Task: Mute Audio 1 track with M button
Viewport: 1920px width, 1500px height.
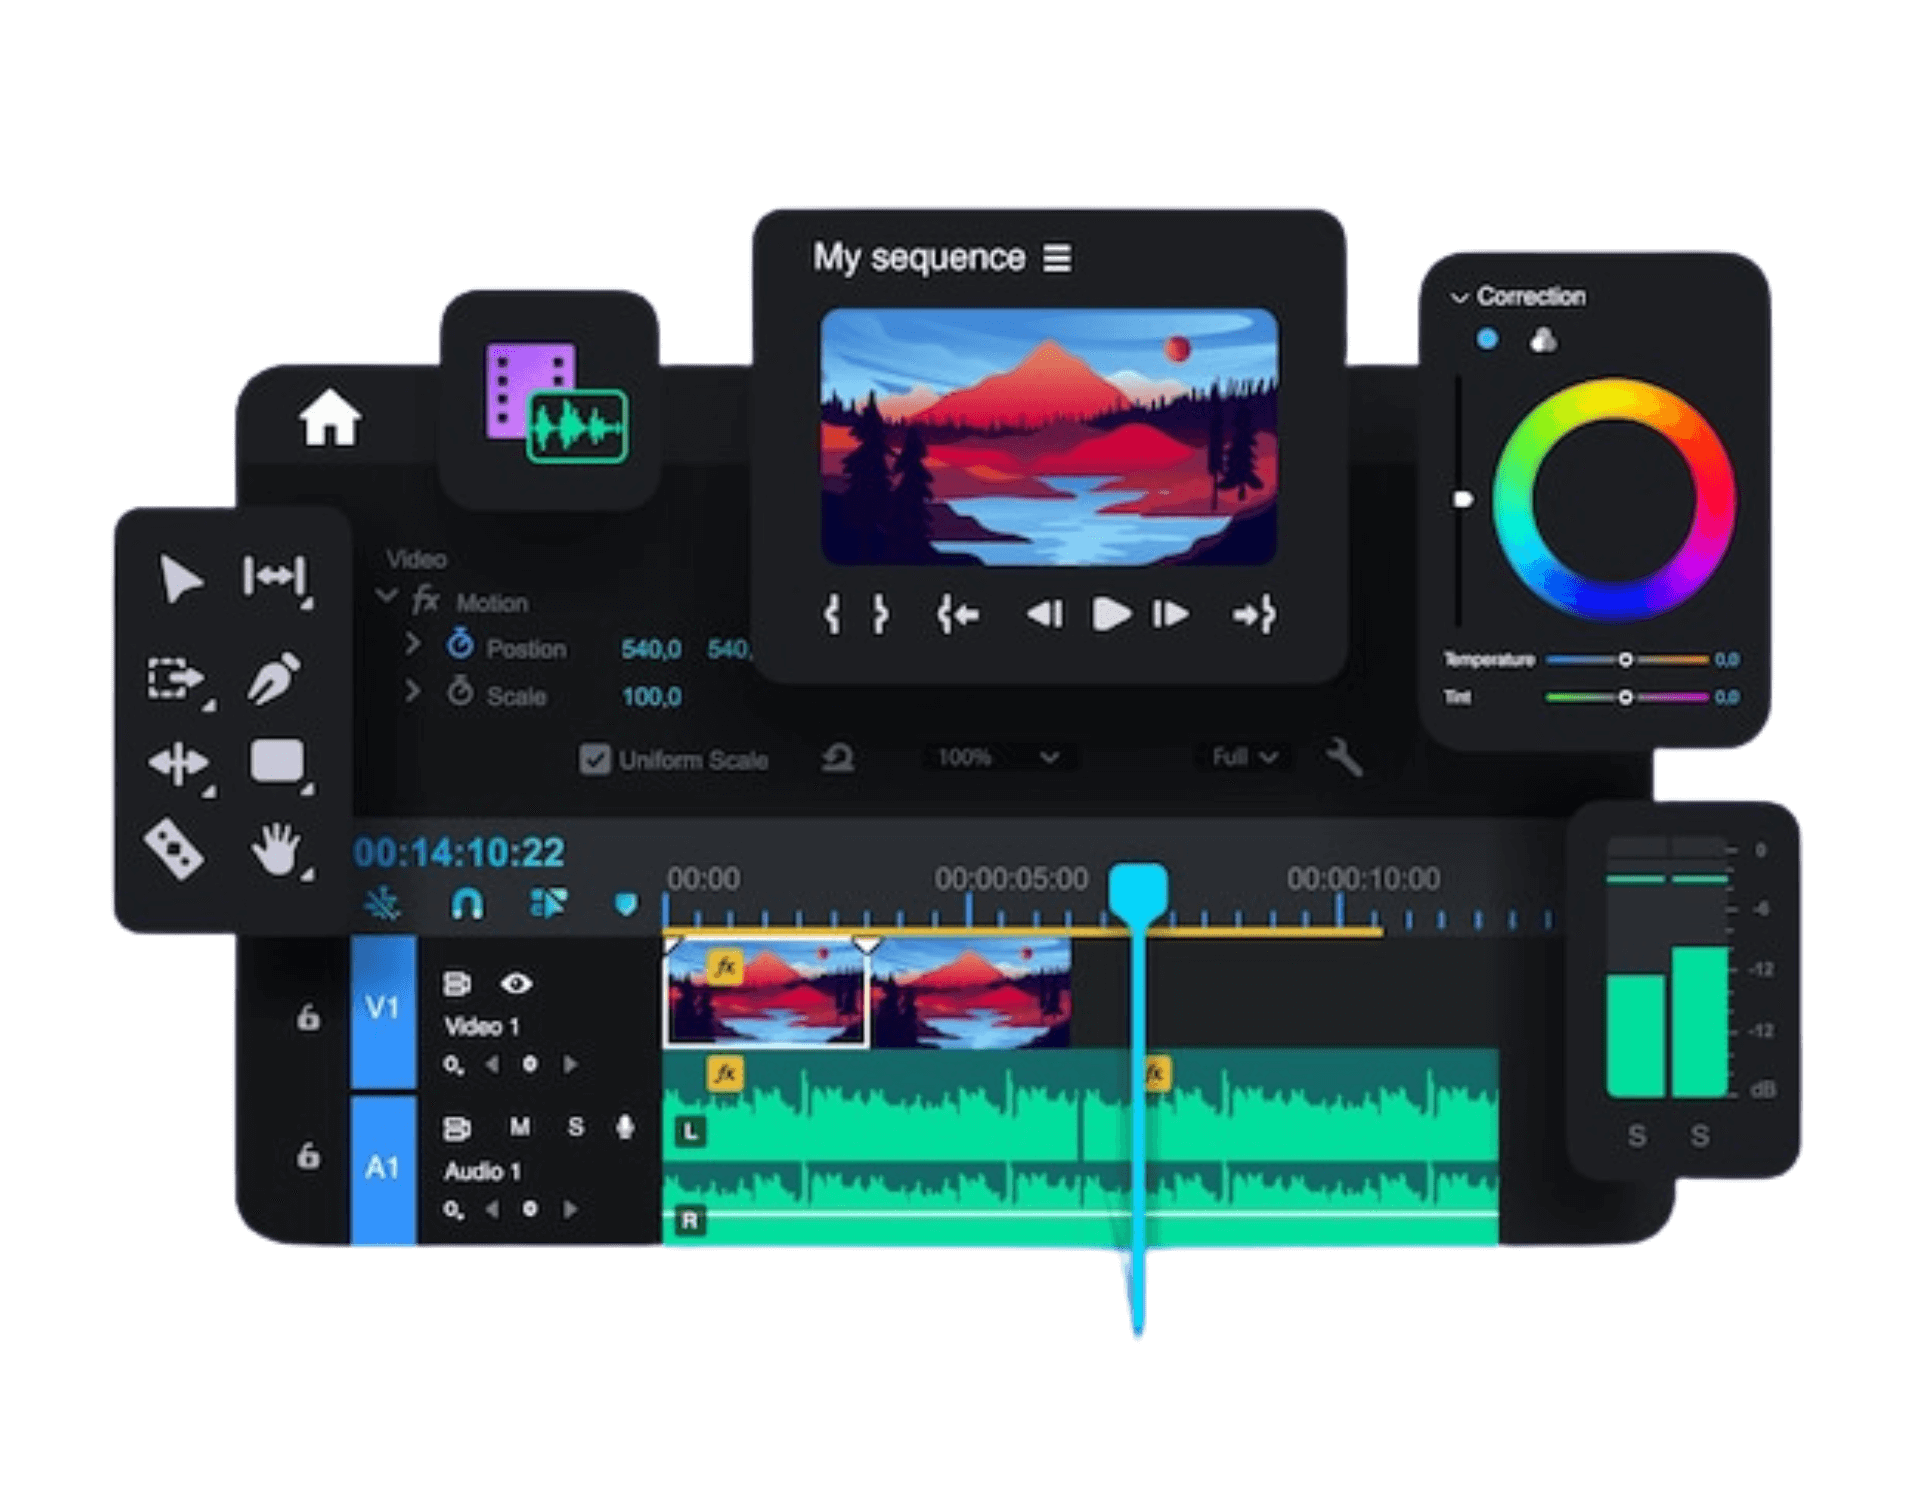Action: tap(520, 1128)
